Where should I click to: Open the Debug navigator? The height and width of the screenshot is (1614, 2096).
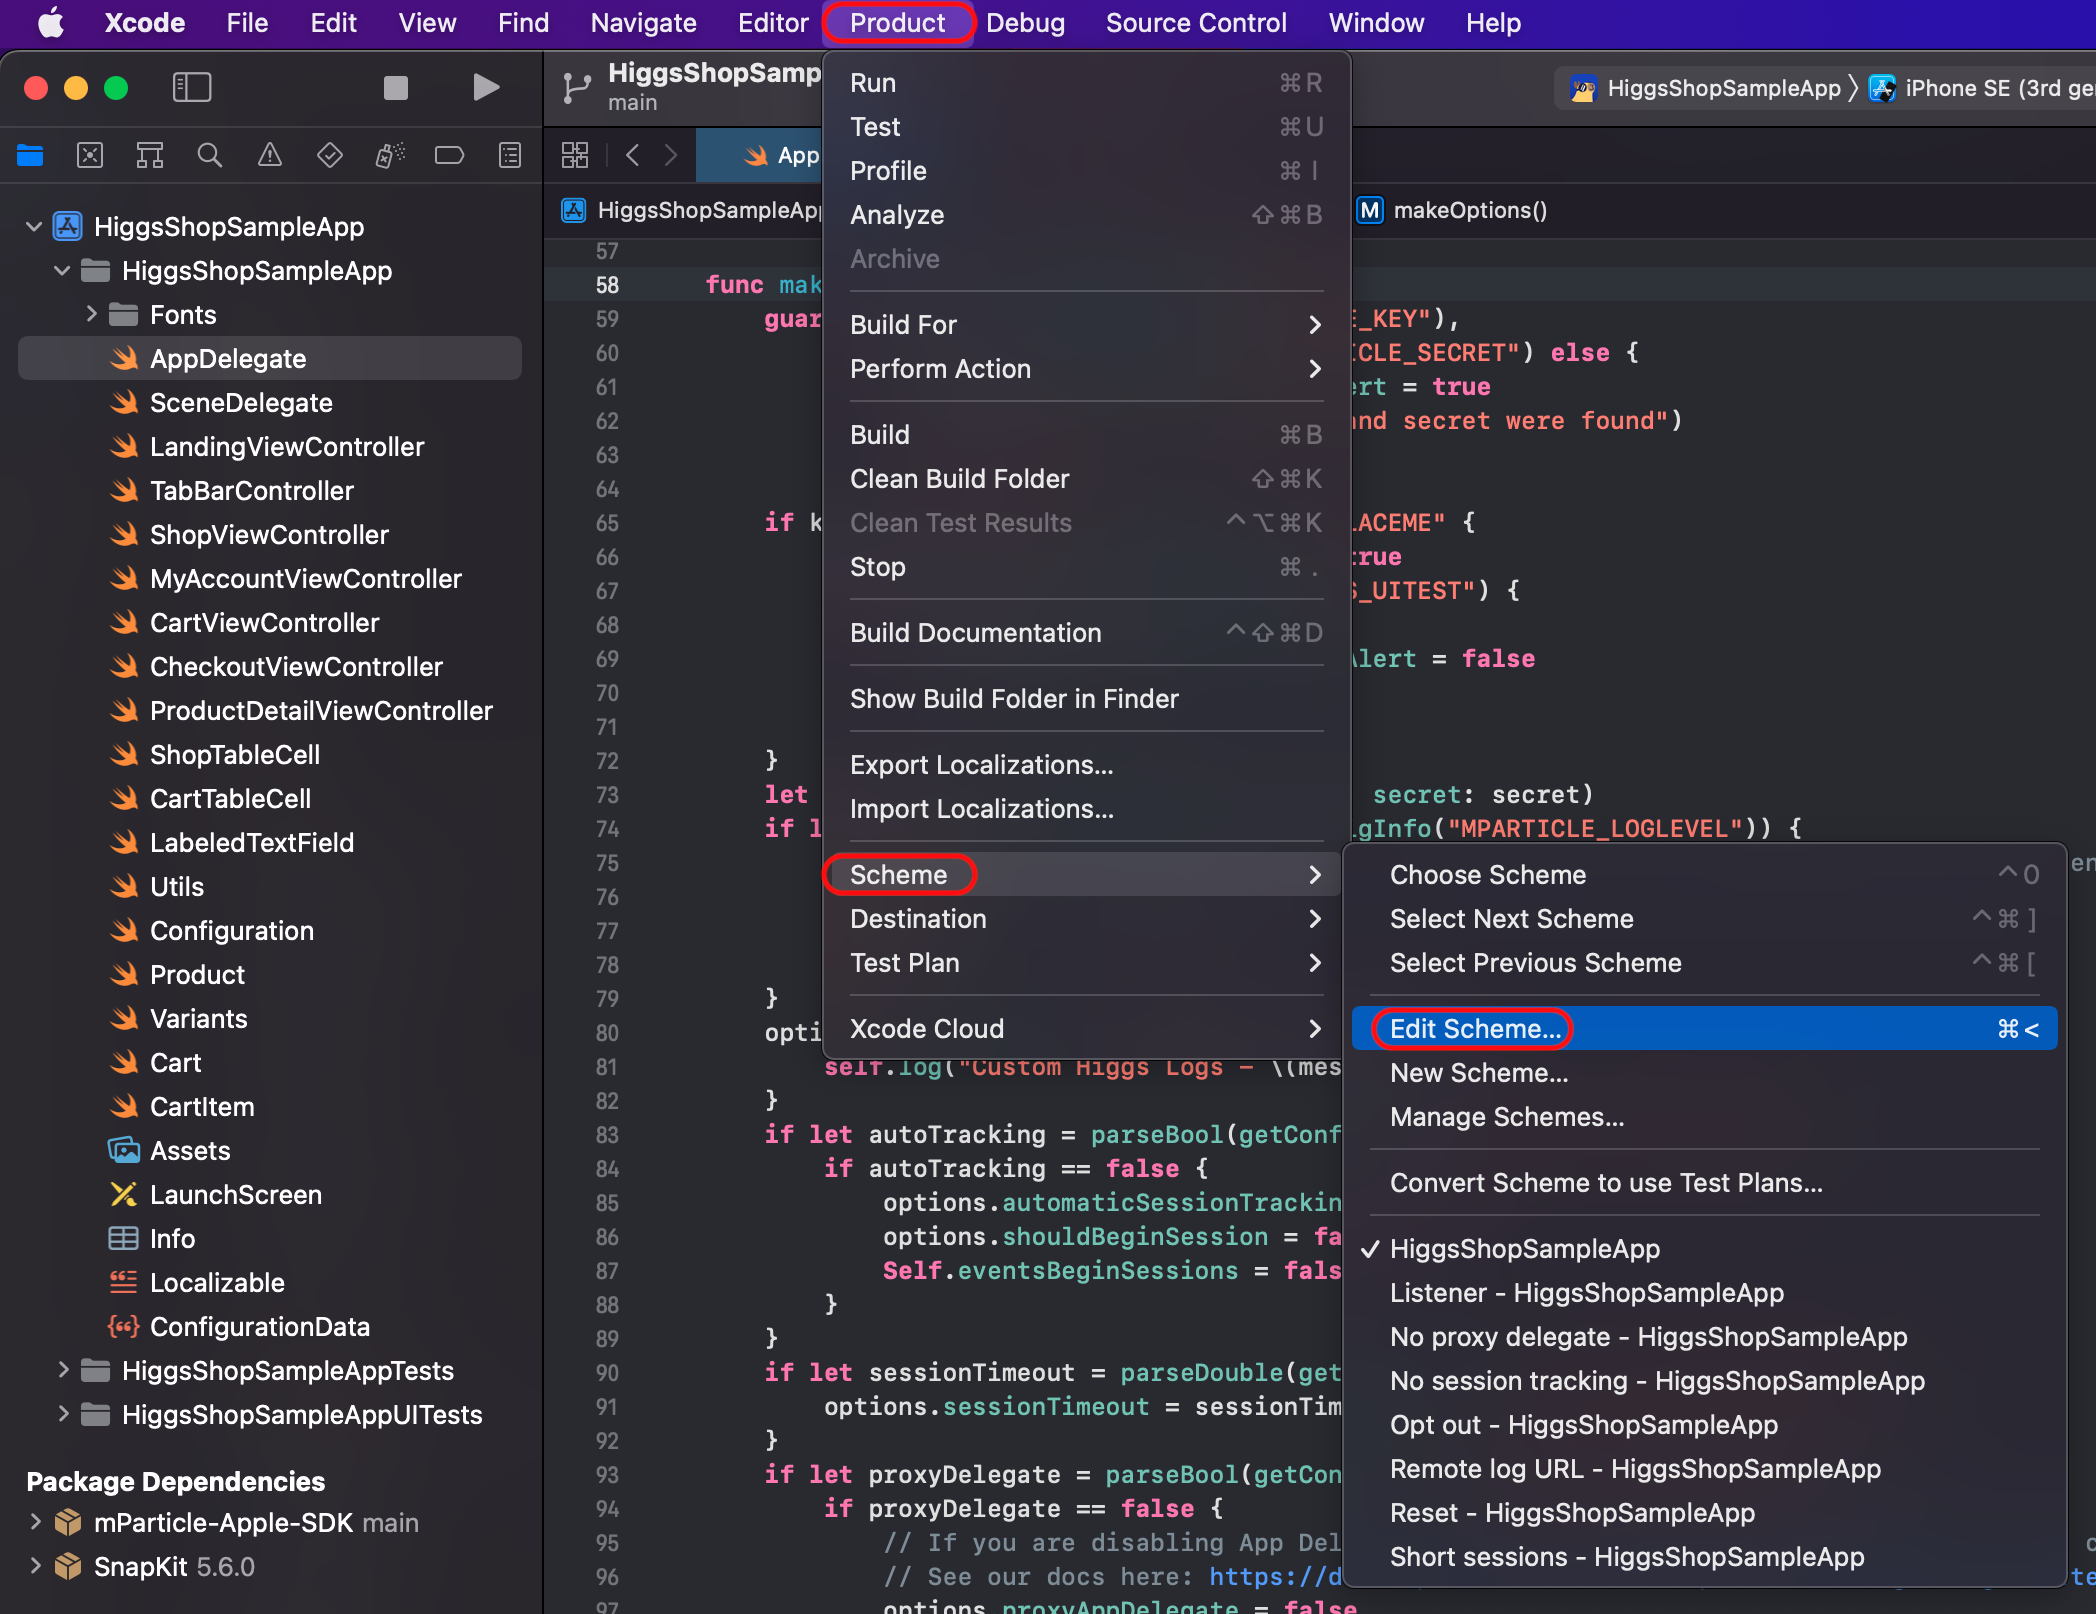(x=390, y=155)
